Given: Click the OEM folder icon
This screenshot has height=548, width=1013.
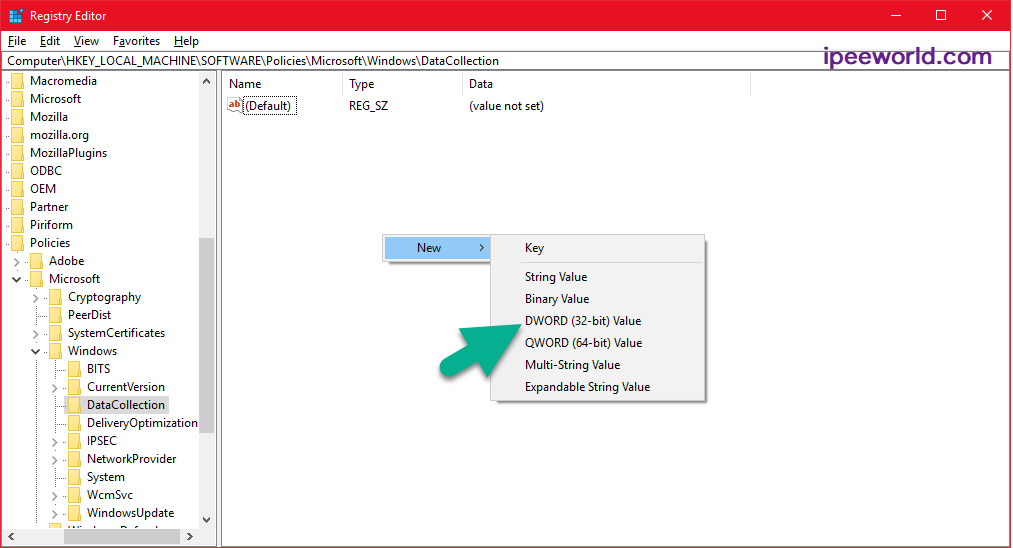Looking at the screenshot, I should (x=18, y=189).
